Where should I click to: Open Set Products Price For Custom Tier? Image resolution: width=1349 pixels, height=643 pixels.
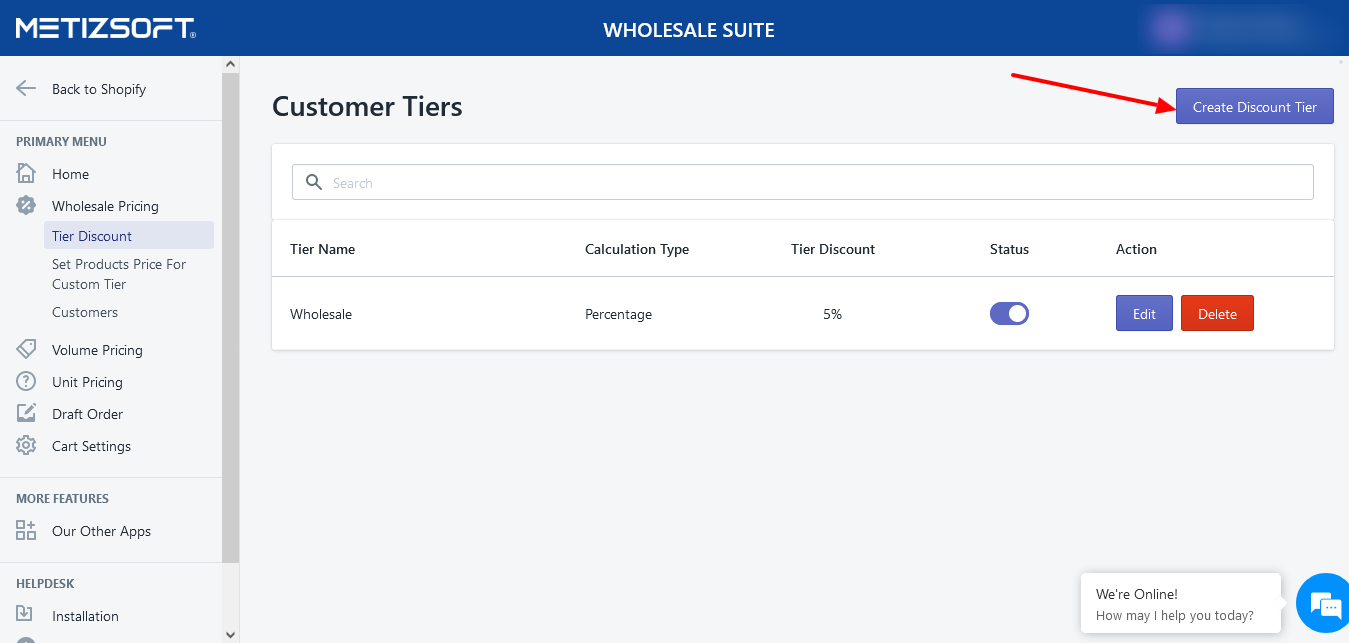(119, 274)
